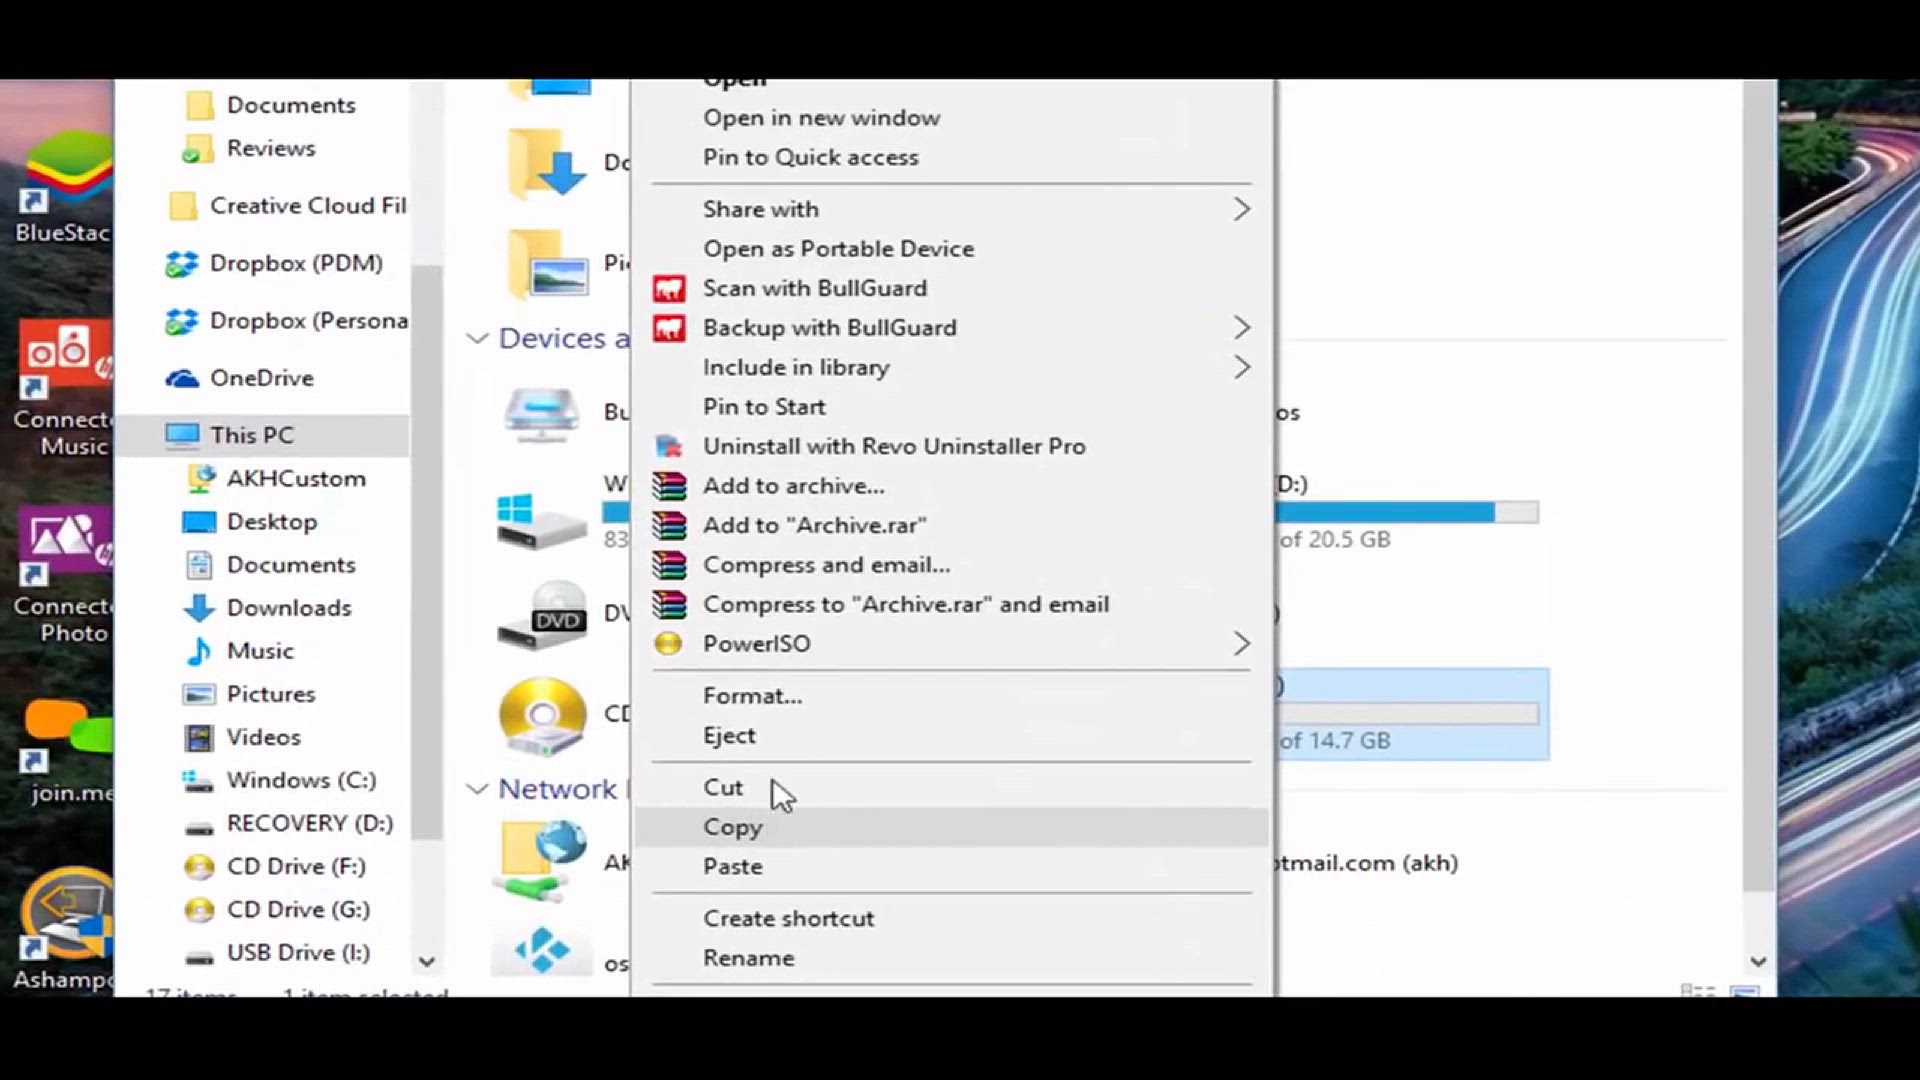Click the network folder with globe icon
This screenshot has width=1920, height=1080.
pos(541,860)
